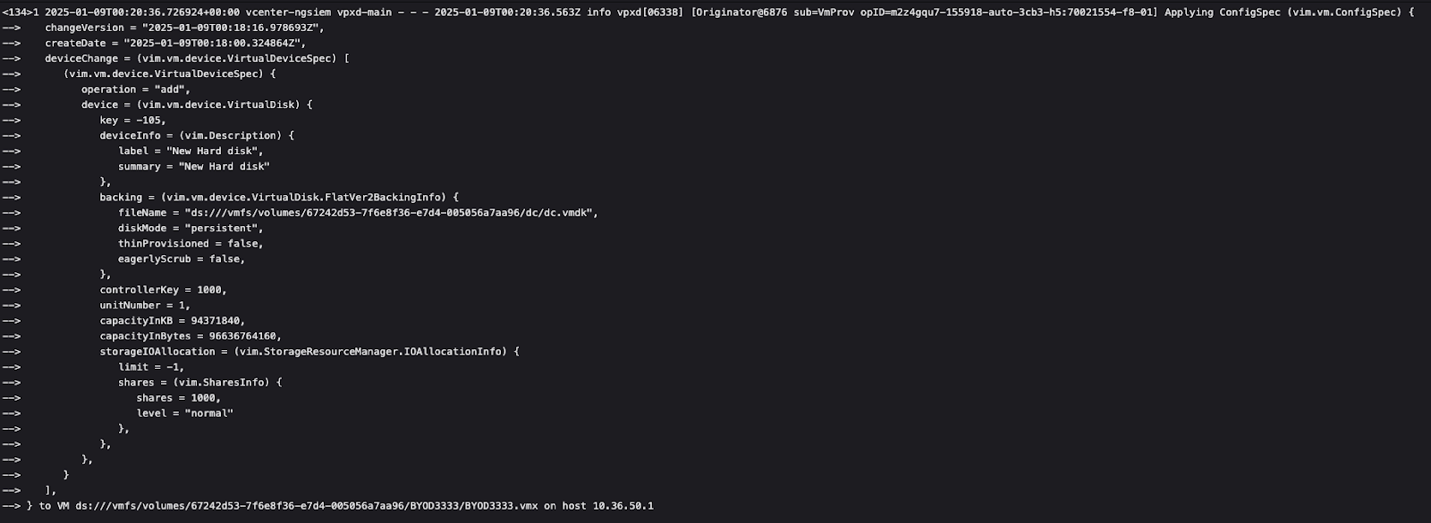1431x523 pixels.
Task: Click the level = "normal" line
Action: click(184, 413)
